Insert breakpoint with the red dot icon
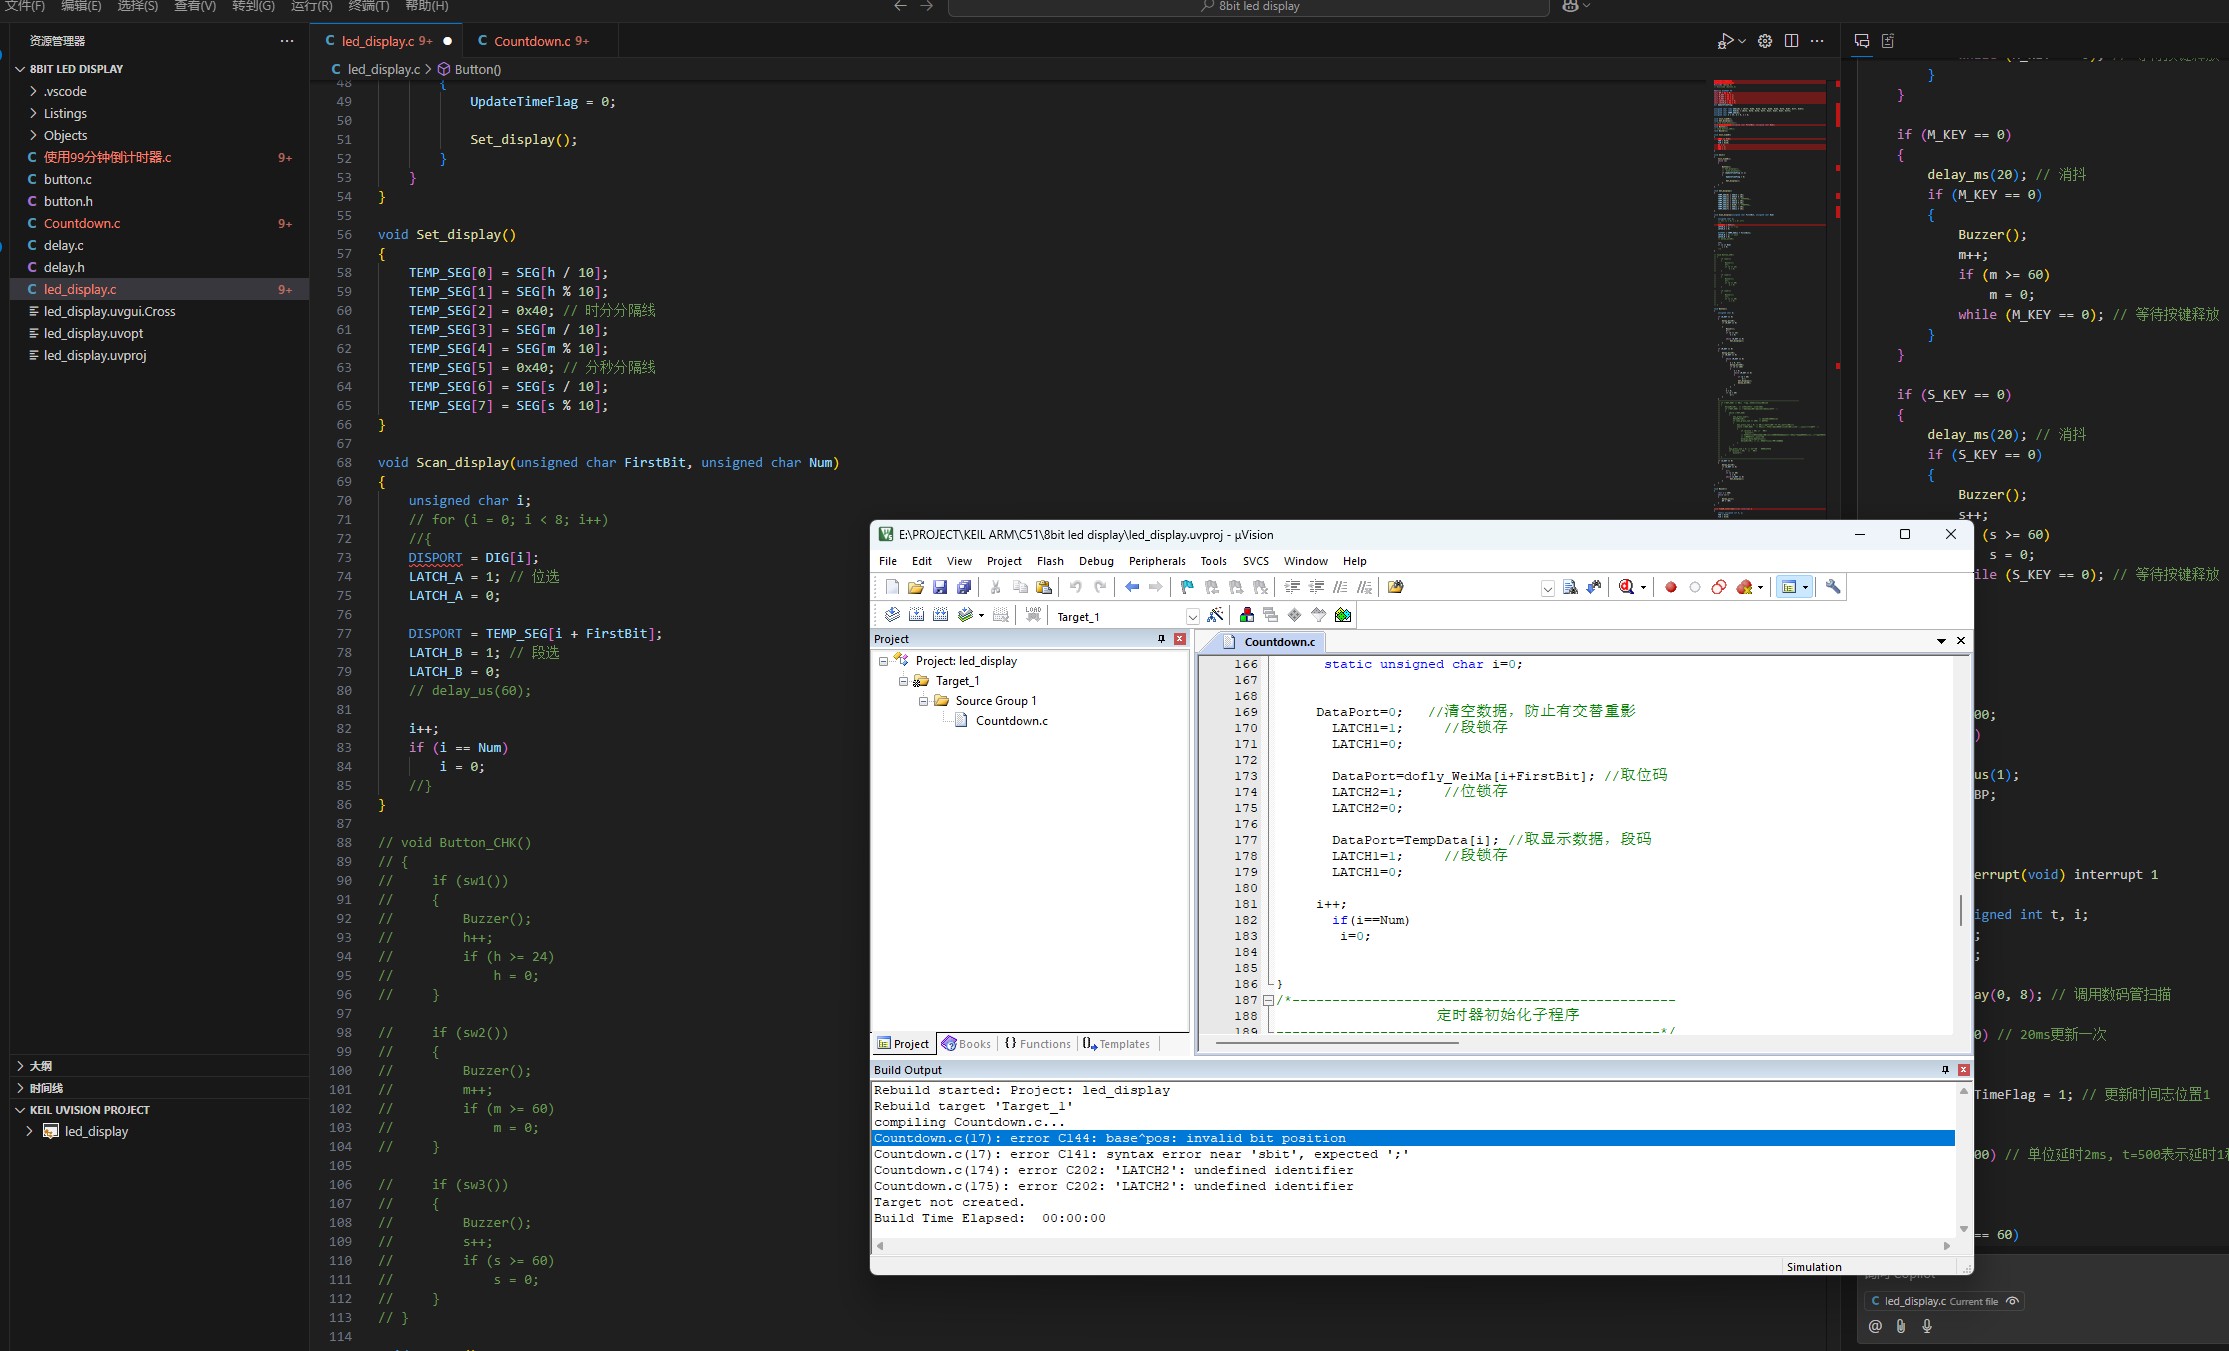Image resolution: width=2229 pixels, height=1351 pixels. tap(1670, 587)
